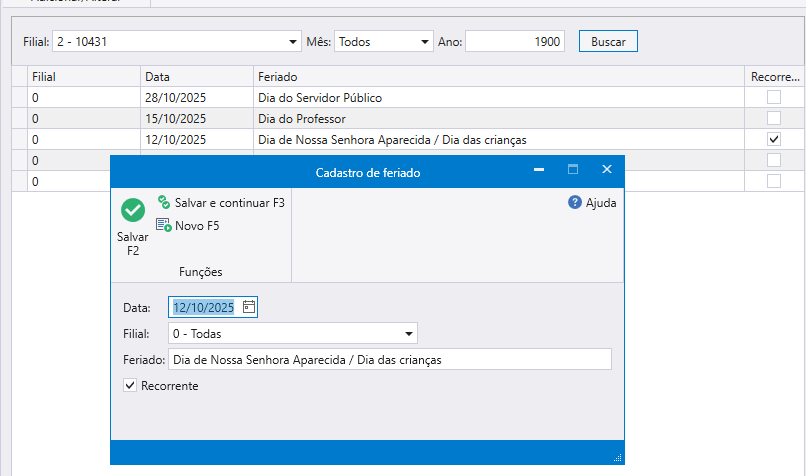Click the Buscar button

pos(608,42)
